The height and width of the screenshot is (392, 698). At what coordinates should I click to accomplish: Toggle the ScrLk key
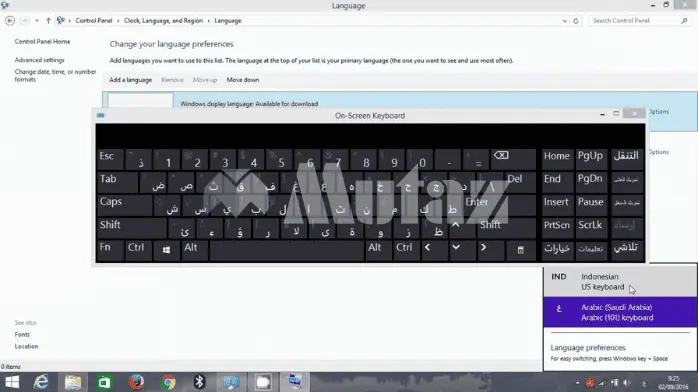coord(591,228)
